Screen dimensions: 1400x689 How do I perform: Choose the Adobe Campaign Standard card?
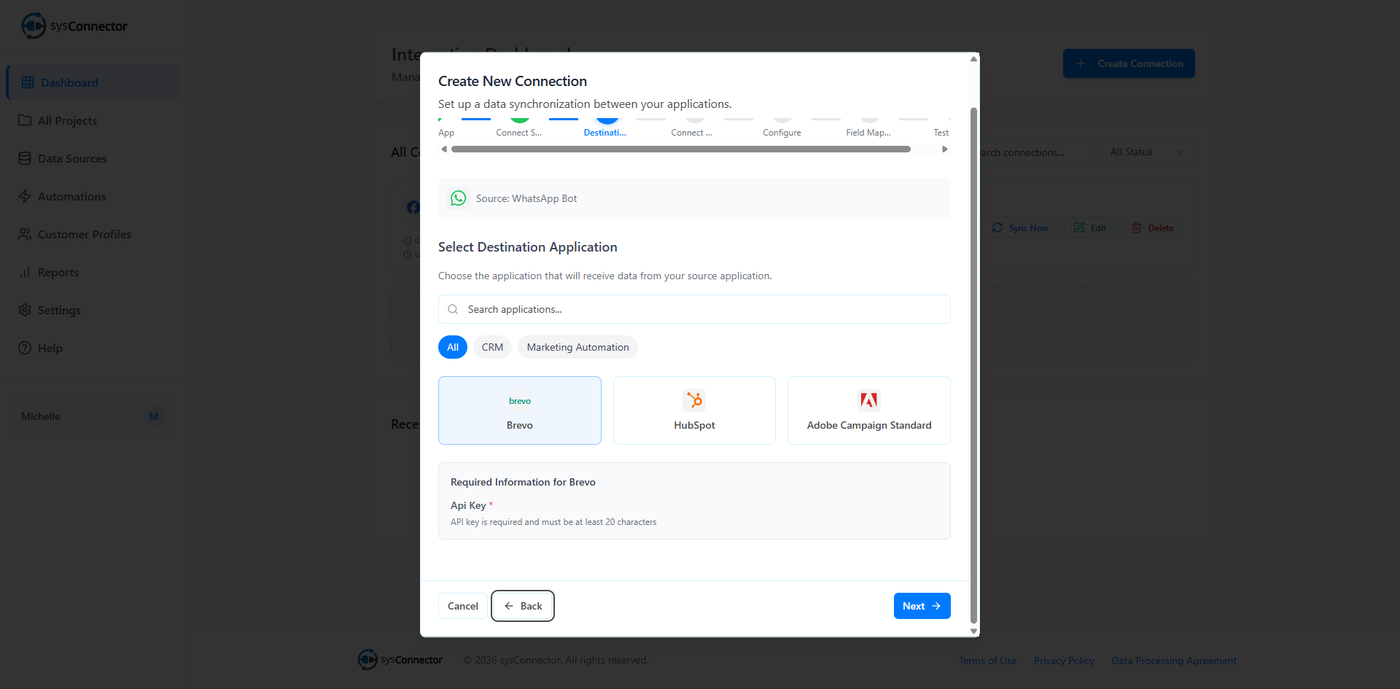coord(869,411)
